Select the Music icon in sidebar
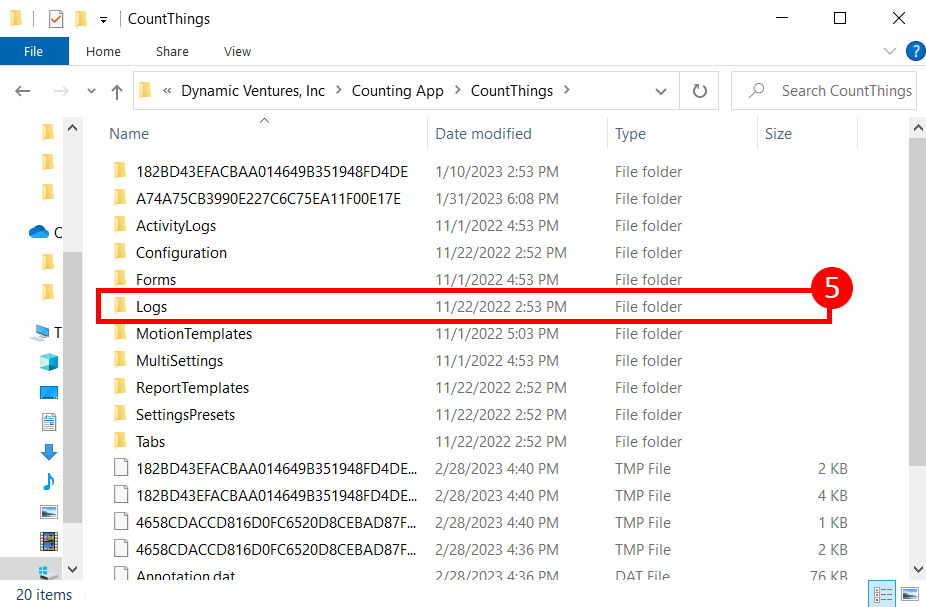 tap(48, 482)
